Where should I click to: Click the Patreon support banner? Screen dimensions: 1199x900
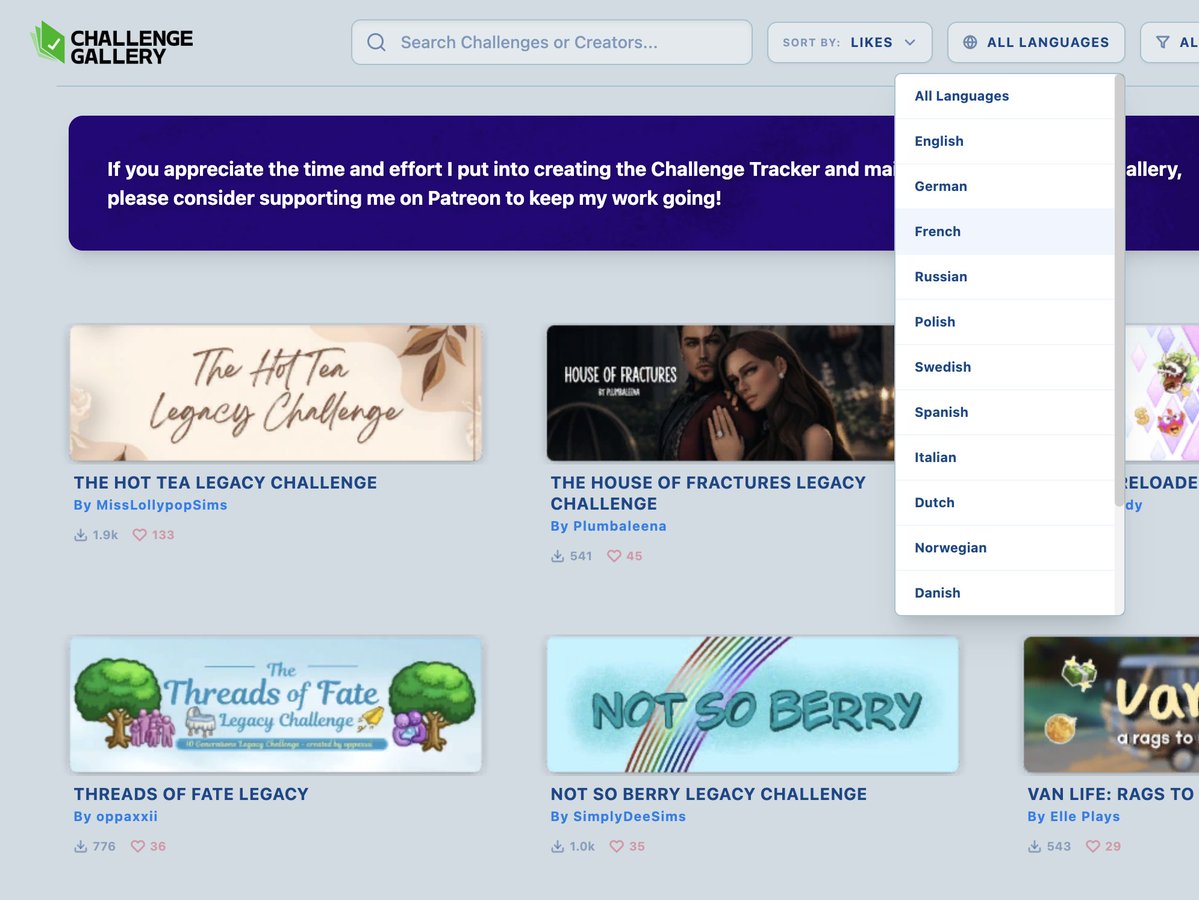coord(634,183)
